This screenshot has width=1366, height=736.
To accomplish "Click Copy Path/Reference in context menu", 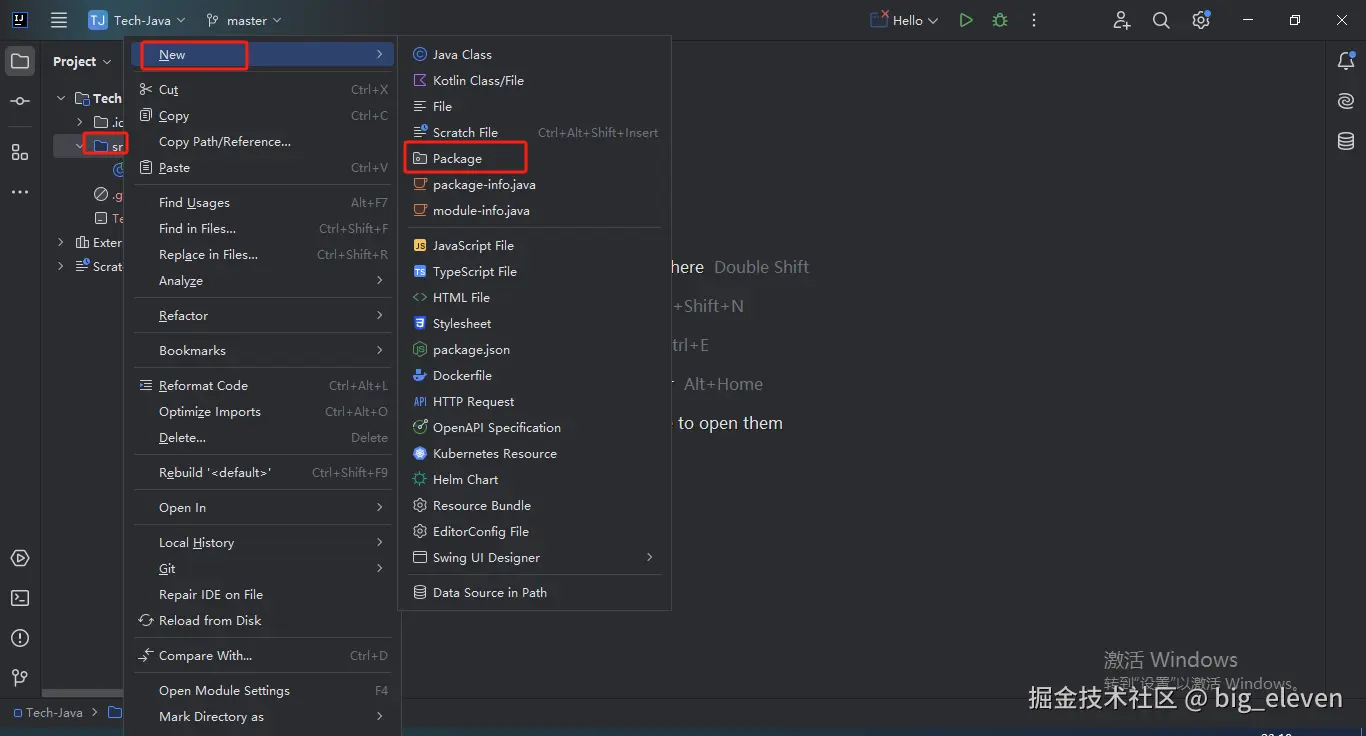I will click(263, 141).
